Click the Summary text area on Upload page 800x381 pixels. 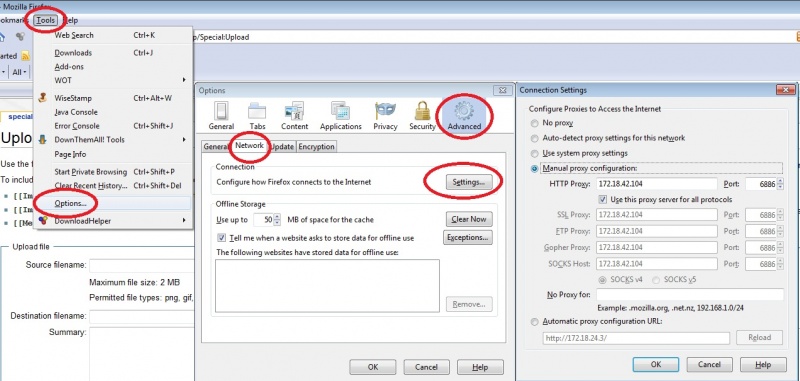pyautogui.click(x=142, y=354)
